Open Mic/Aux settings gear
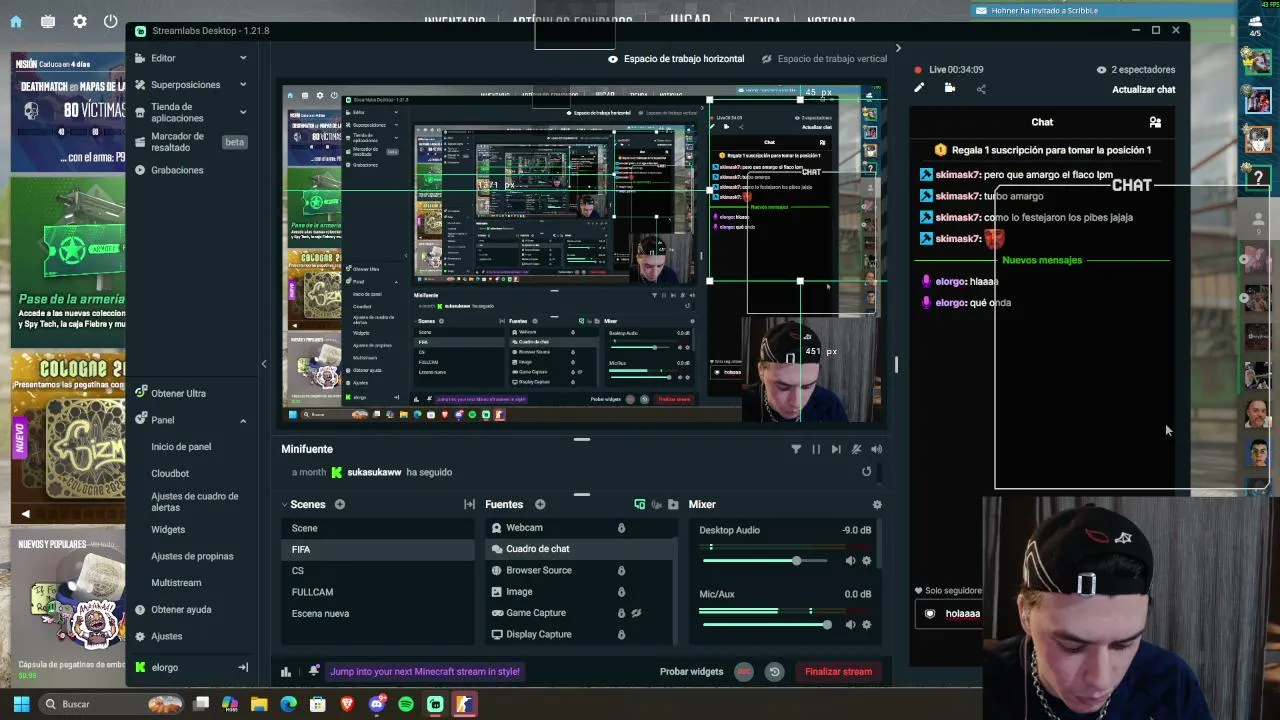1280x720 pixels. click(866, 625)
